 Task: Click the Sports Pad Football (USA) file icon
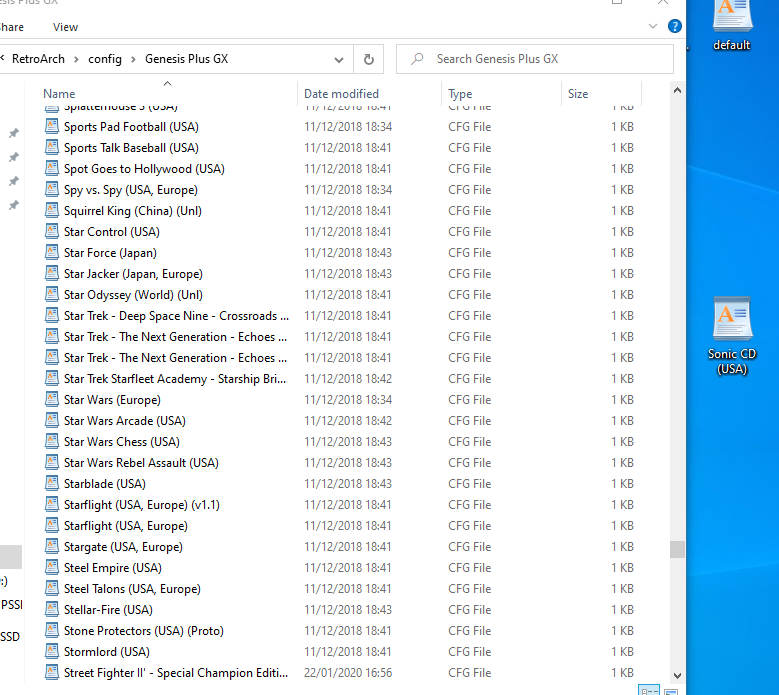pos(52,126)
